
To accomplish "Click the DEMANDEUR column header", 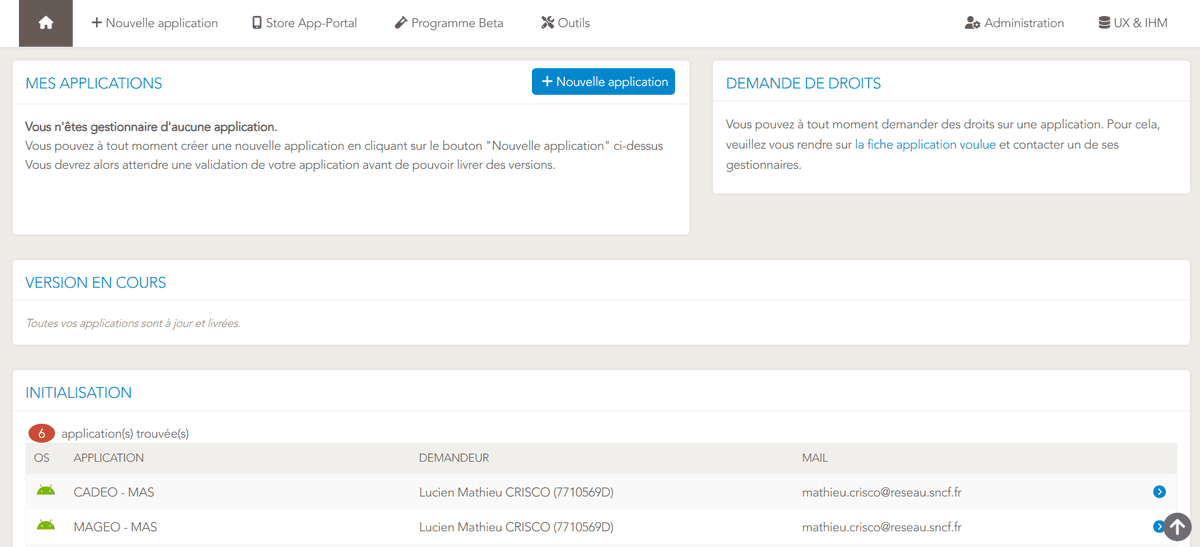I will 454,458.
